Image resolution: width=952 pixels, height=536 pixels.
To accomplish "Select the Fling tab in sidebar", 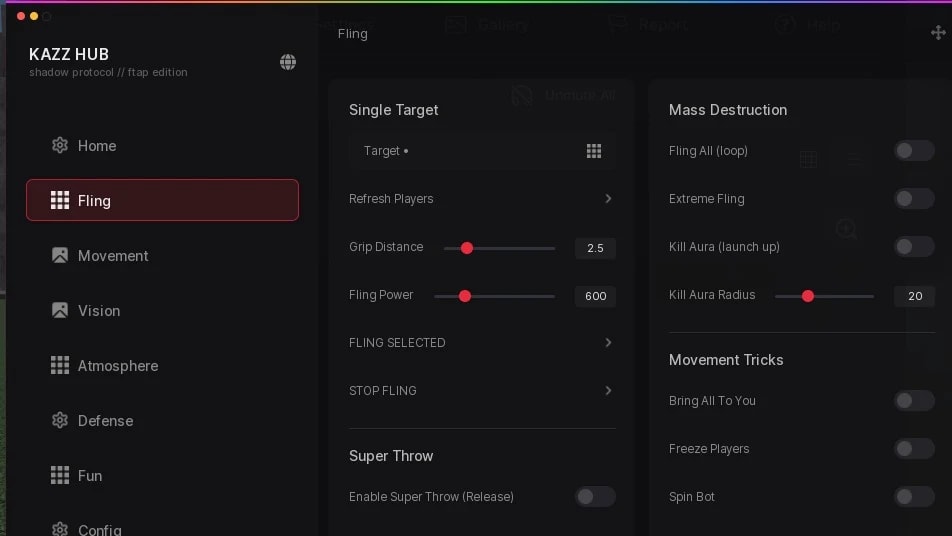I will click(162, 200).
